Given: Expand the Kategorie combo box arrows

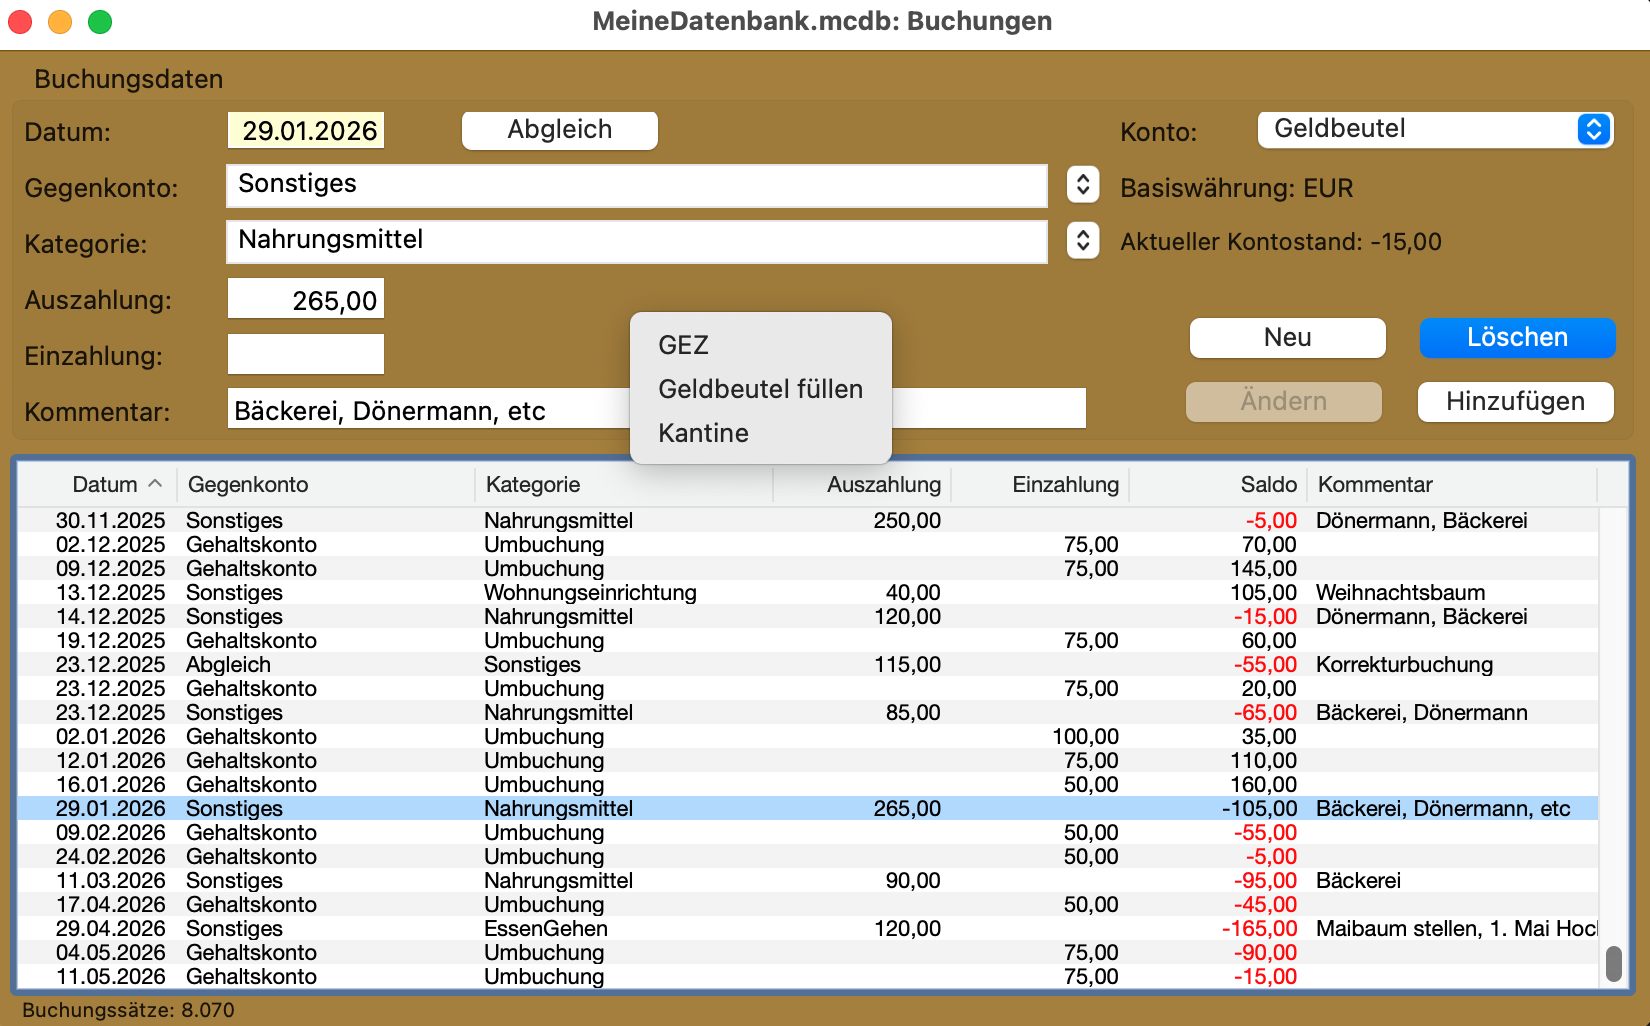Looking at the screenshot, I should [1083, 241].
